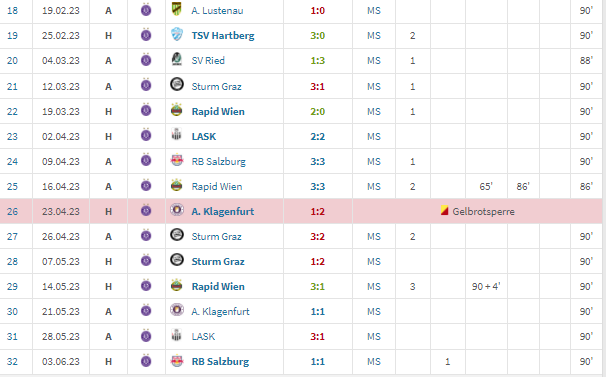Open Sturm Graz link on 07.05.23

tap(218, 261)
